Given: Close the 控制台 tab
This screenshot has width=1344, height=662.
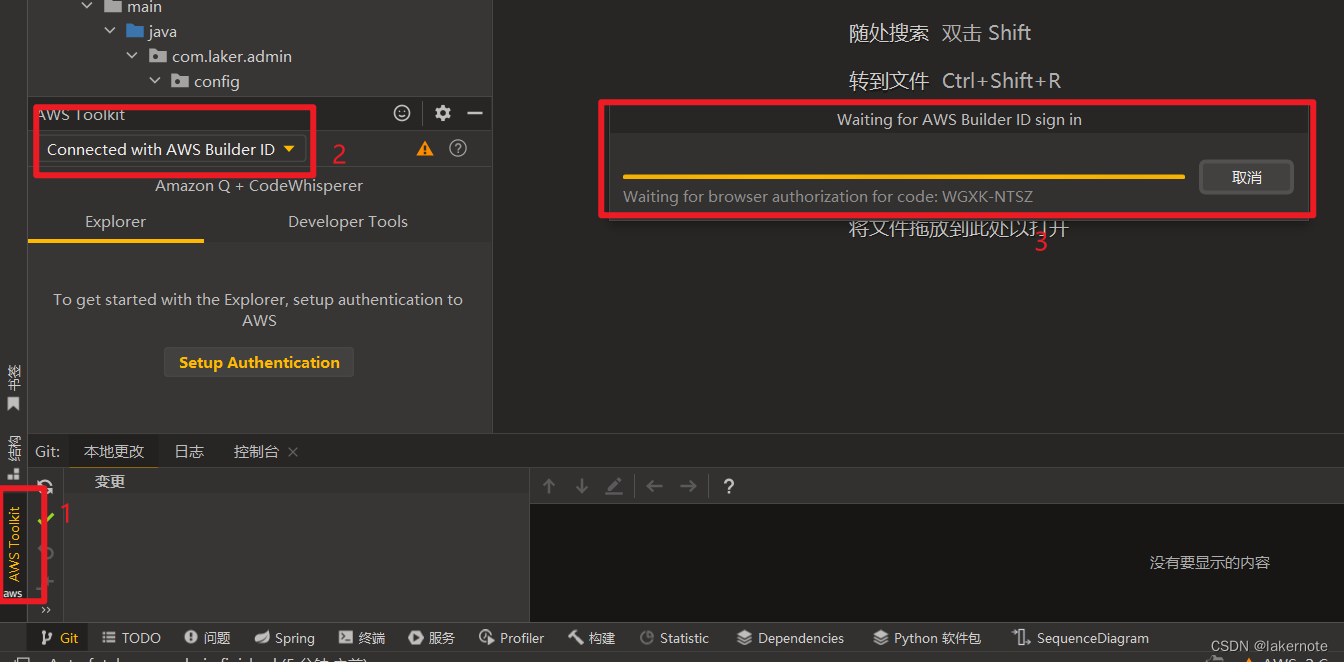Looking at the screenshot, I should [293, 453].
